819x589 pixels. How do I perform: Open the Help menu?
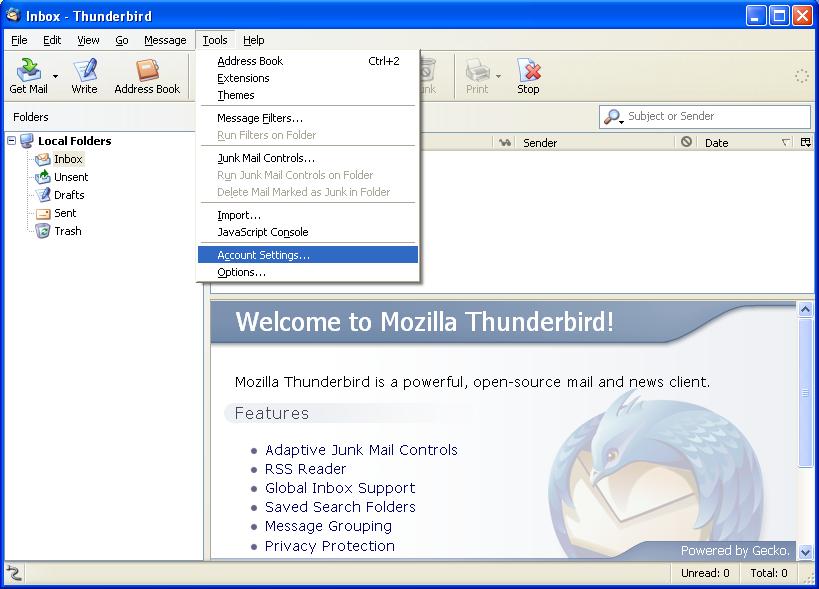click(x=254, y=40)
